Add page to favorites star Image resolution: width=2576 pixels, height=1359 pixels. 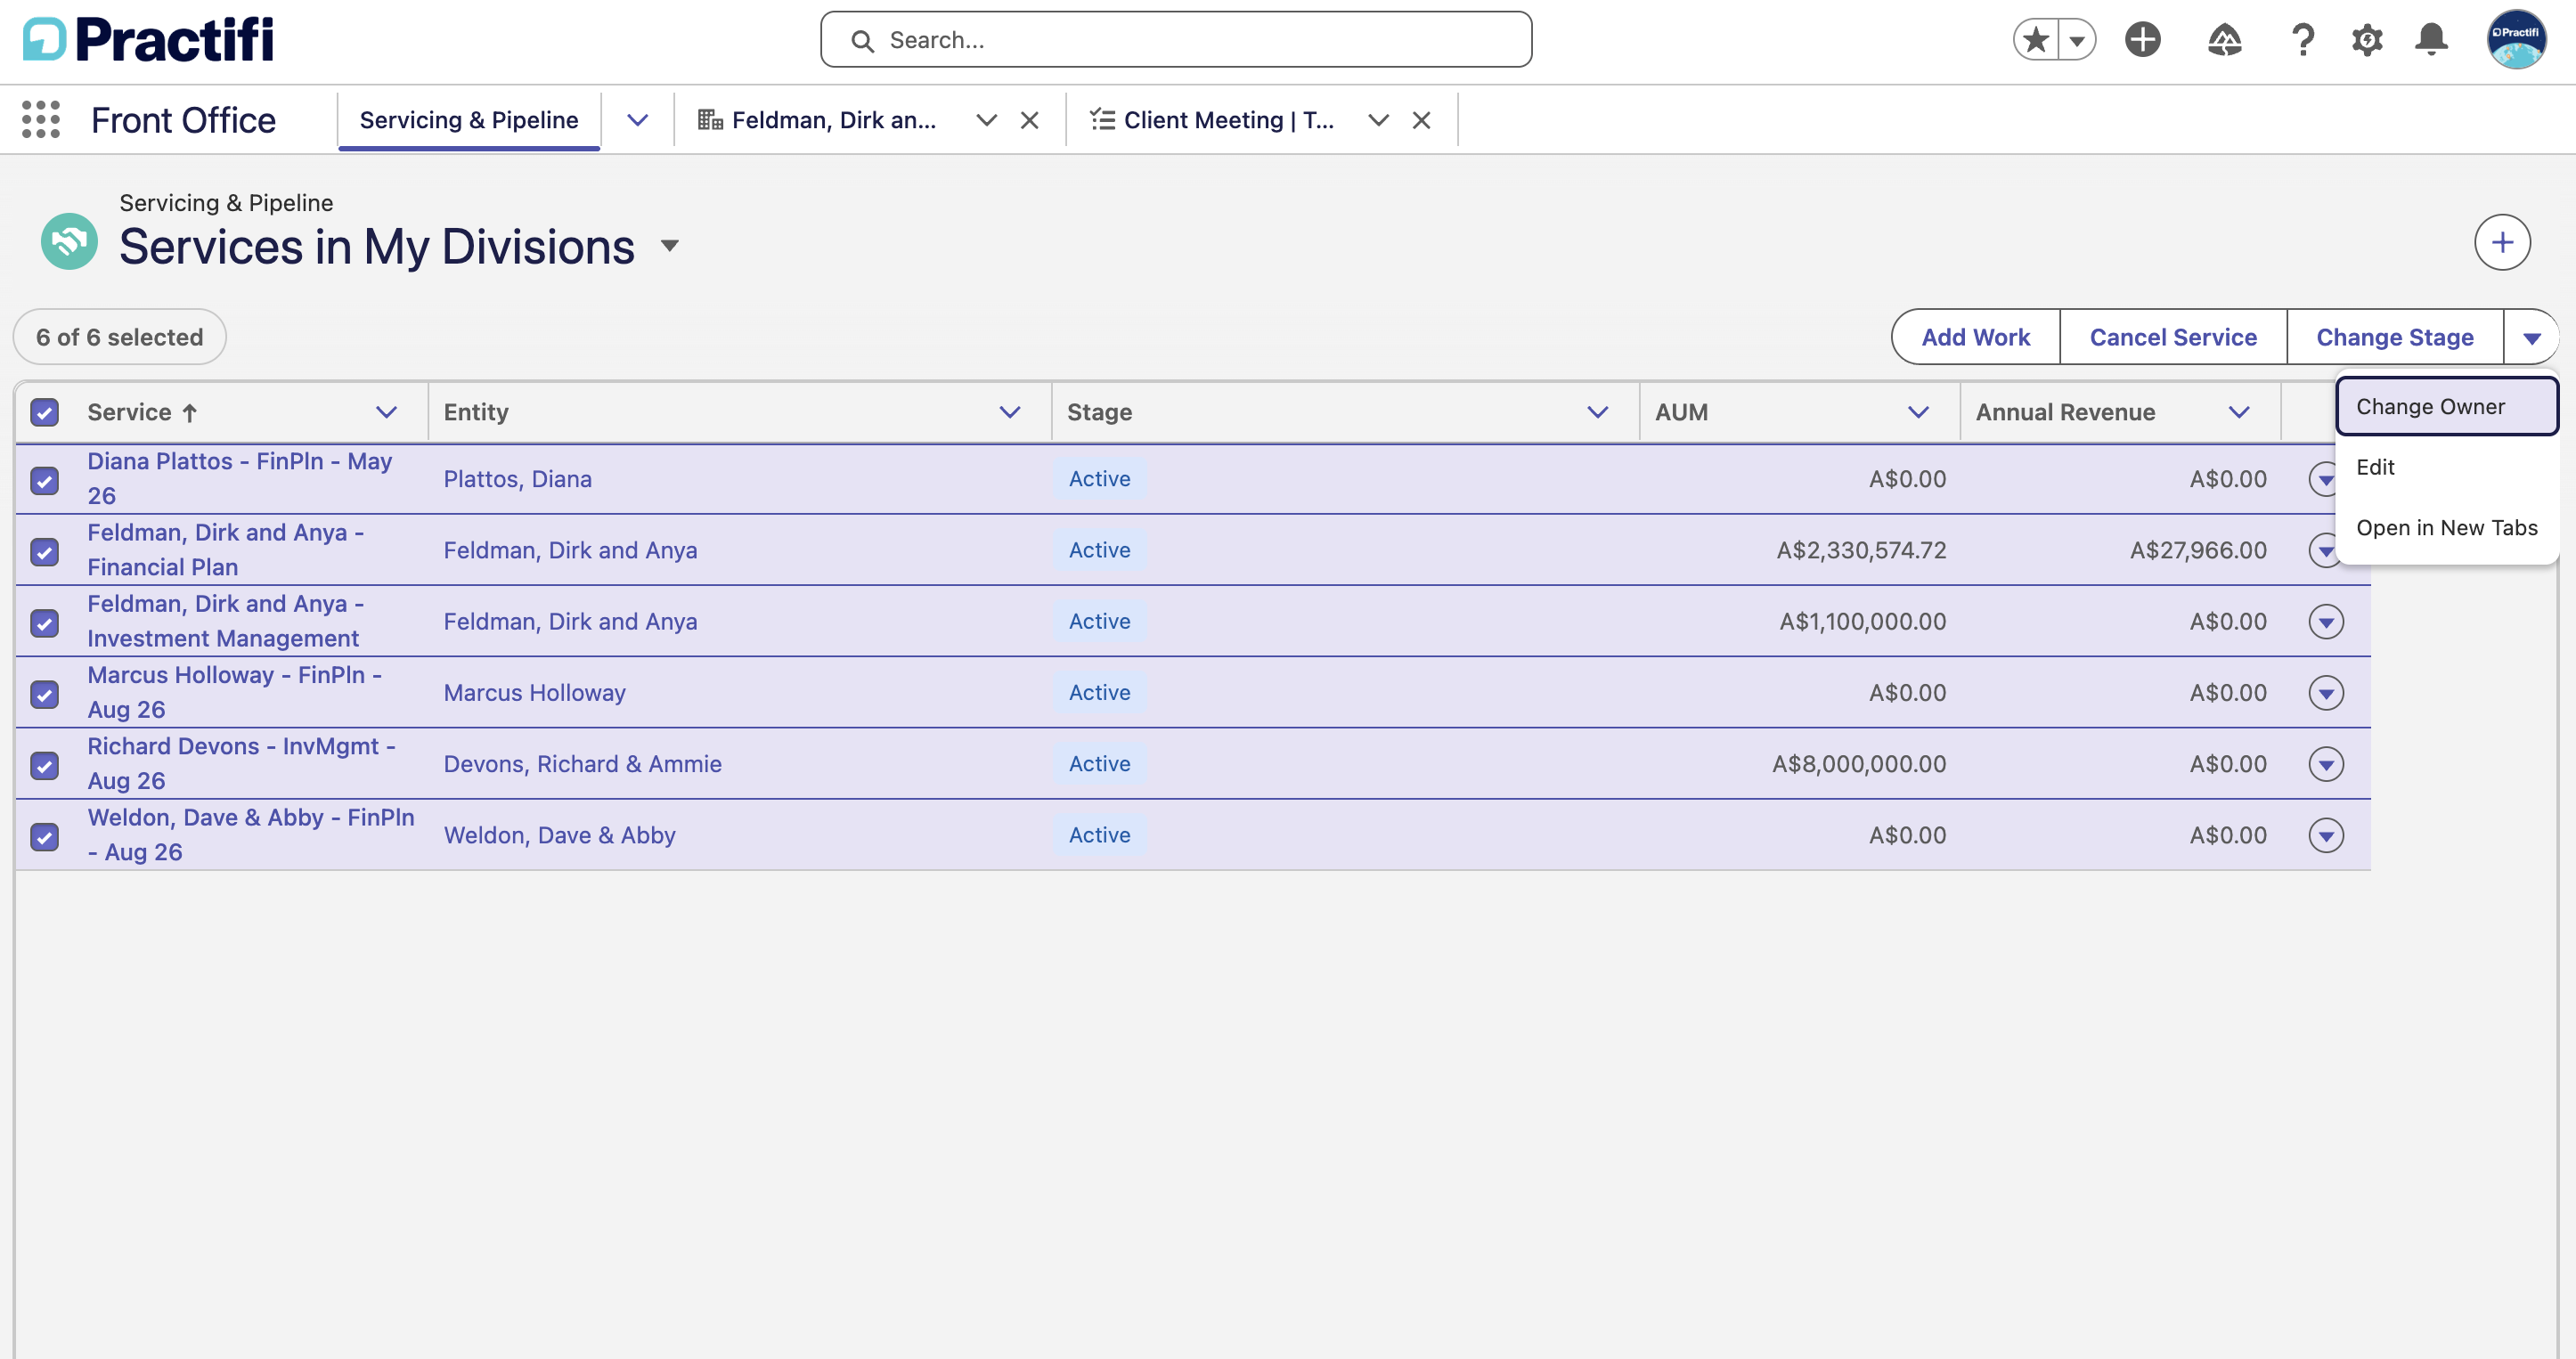point(2035,40)
